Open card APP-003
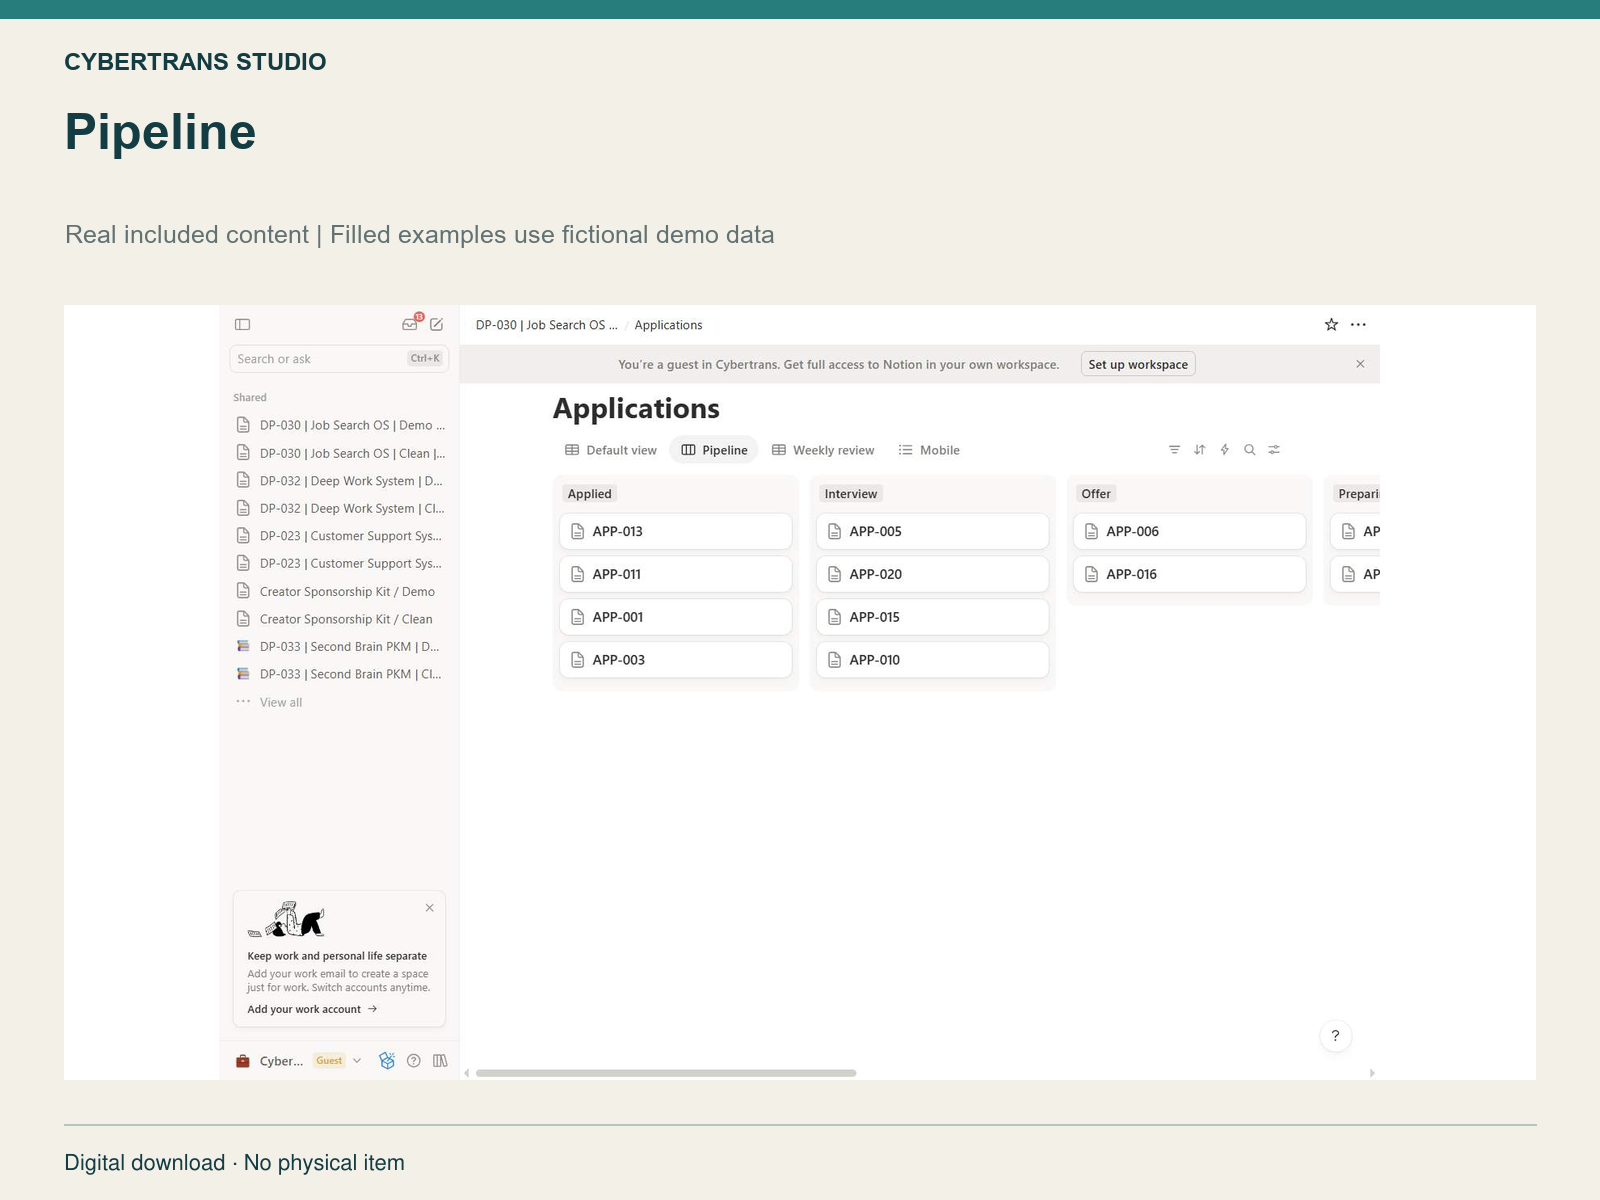 click(x=676, y=660)
